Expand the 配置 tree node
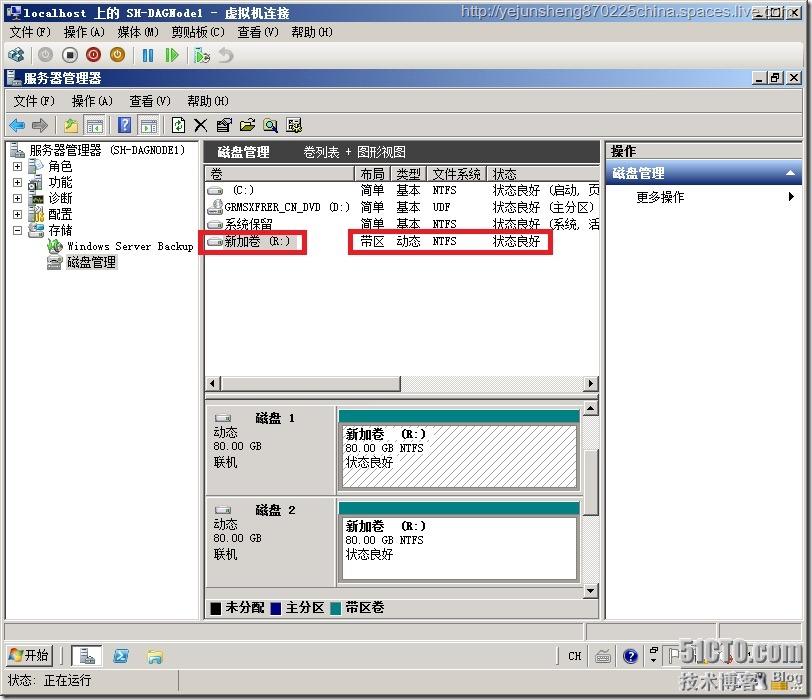Screen dimensions: 812x700 click(18, 214)
